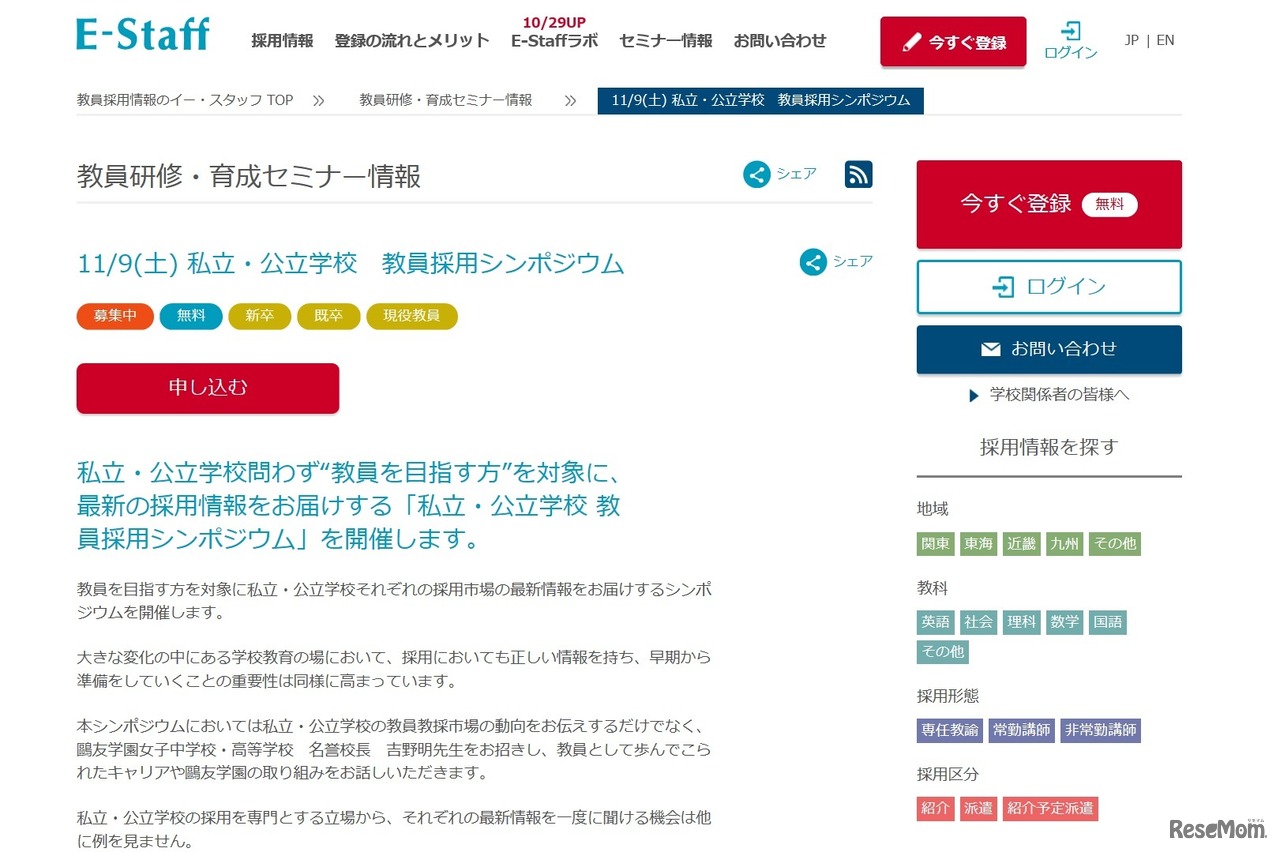Click the login icon in the top header

click(1069, 31)
